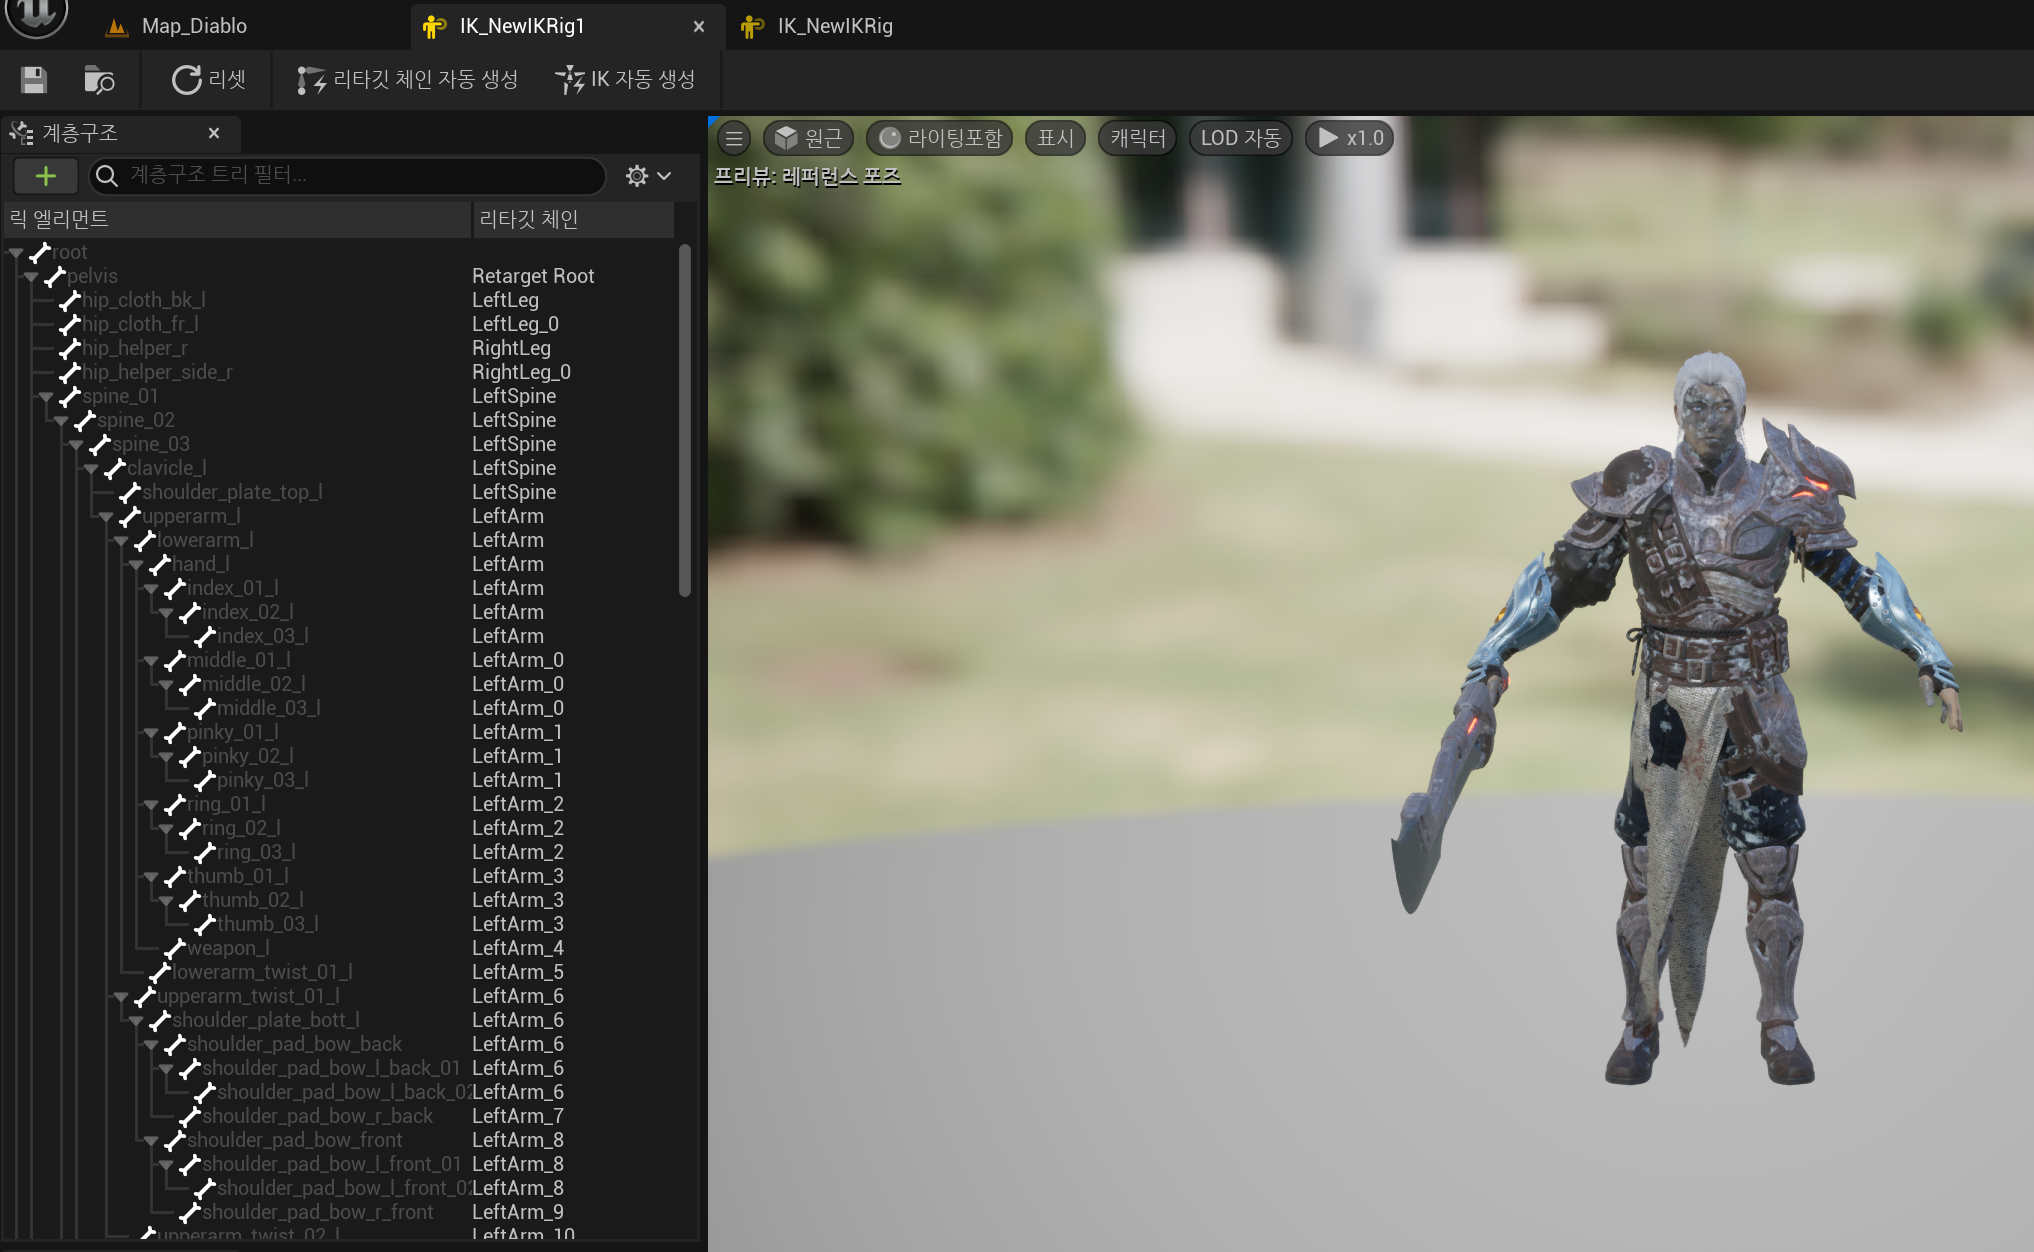Click the browse to asset icon

click(x=99, y=80)
